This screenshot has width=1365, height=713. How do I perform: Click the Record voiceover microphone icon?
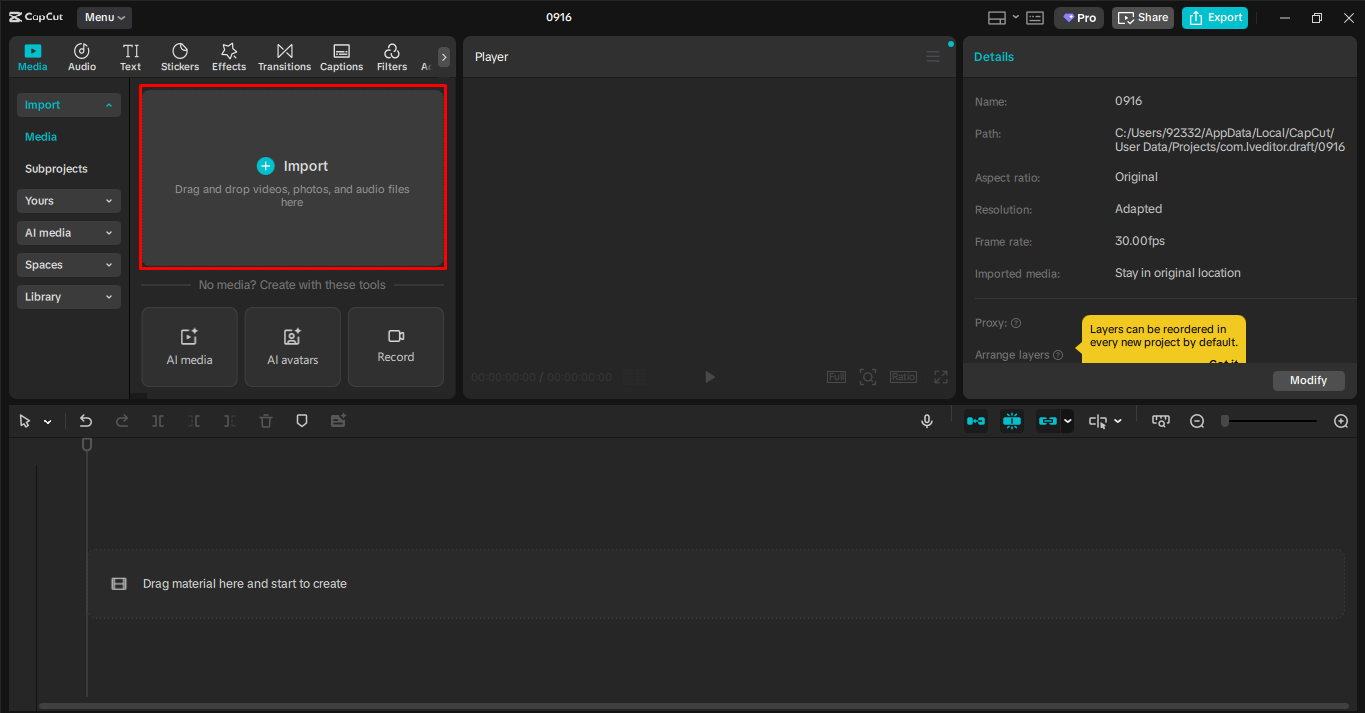pos(926,420)
